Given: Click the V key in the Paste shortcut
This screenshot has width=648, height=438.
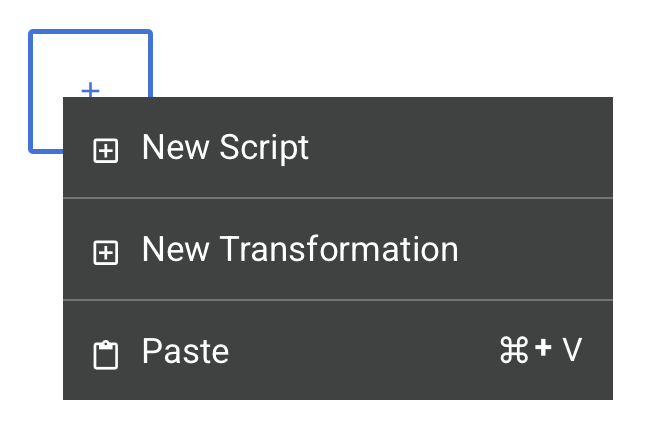Looking at the screenshot, I should click(x=572, y=350).
